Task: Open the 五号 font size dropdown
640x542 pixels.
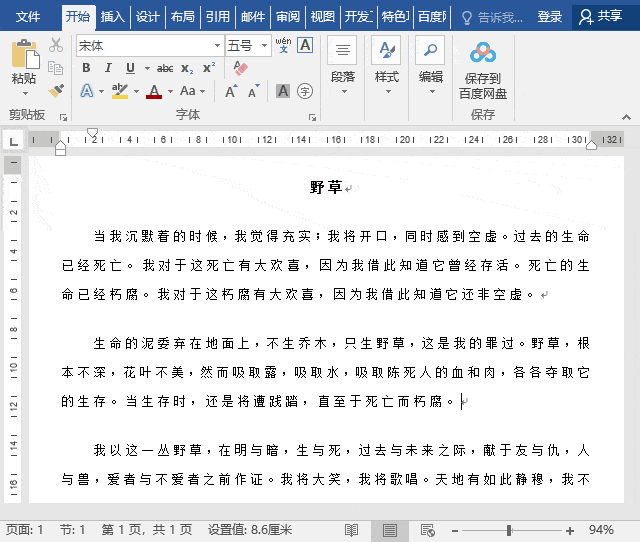Action: [x=263, y=46]
